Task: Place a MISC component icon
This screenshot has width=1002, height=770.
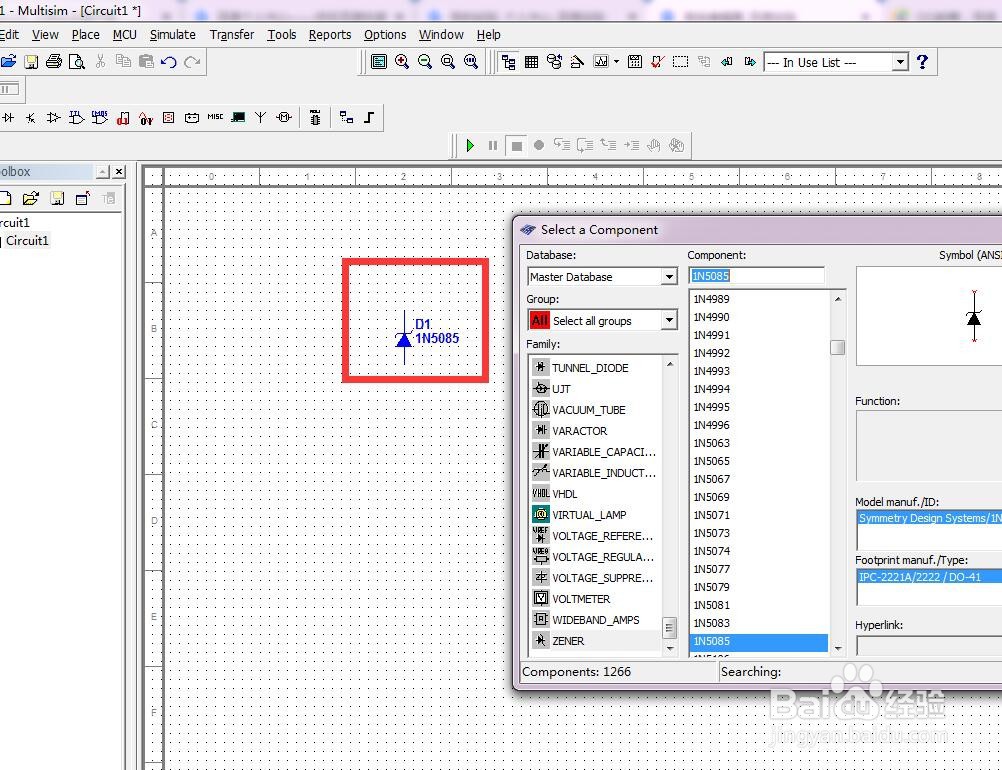Action: pos(215,117)
